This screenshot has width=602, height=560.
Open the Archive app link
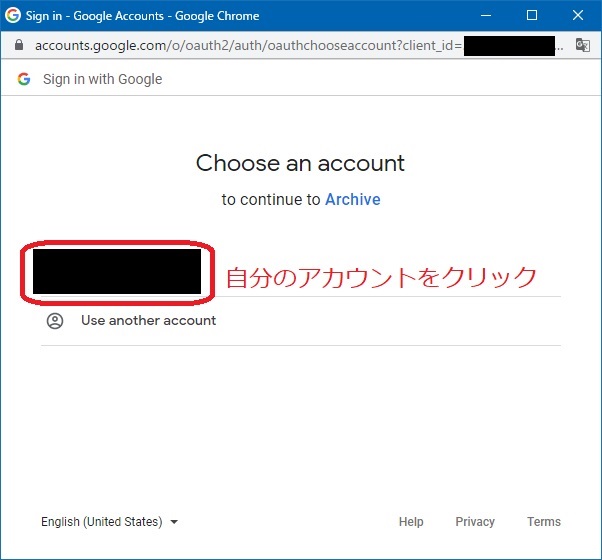pyautogui.click(x=352, y=200)
